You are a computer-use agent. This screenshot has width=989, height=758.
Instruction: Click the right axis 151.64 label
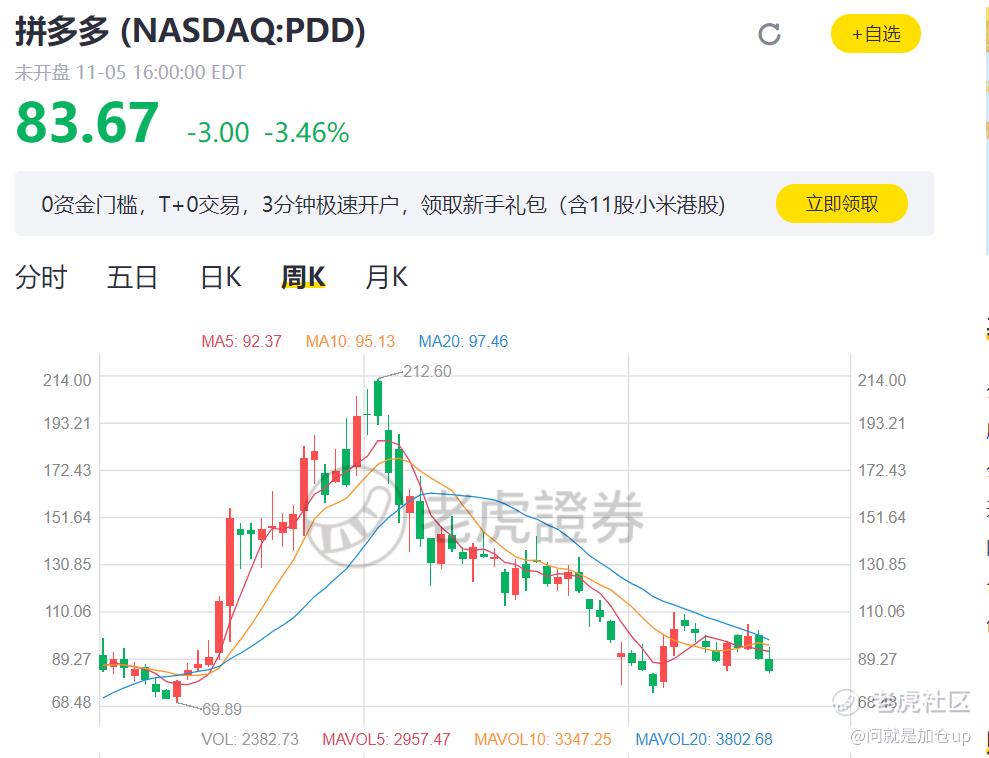pos(882,517)
